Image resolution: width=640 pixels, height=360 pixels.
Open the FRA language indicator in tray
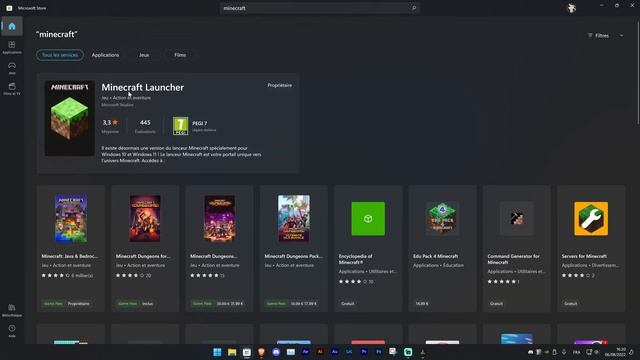click(576, 352)
